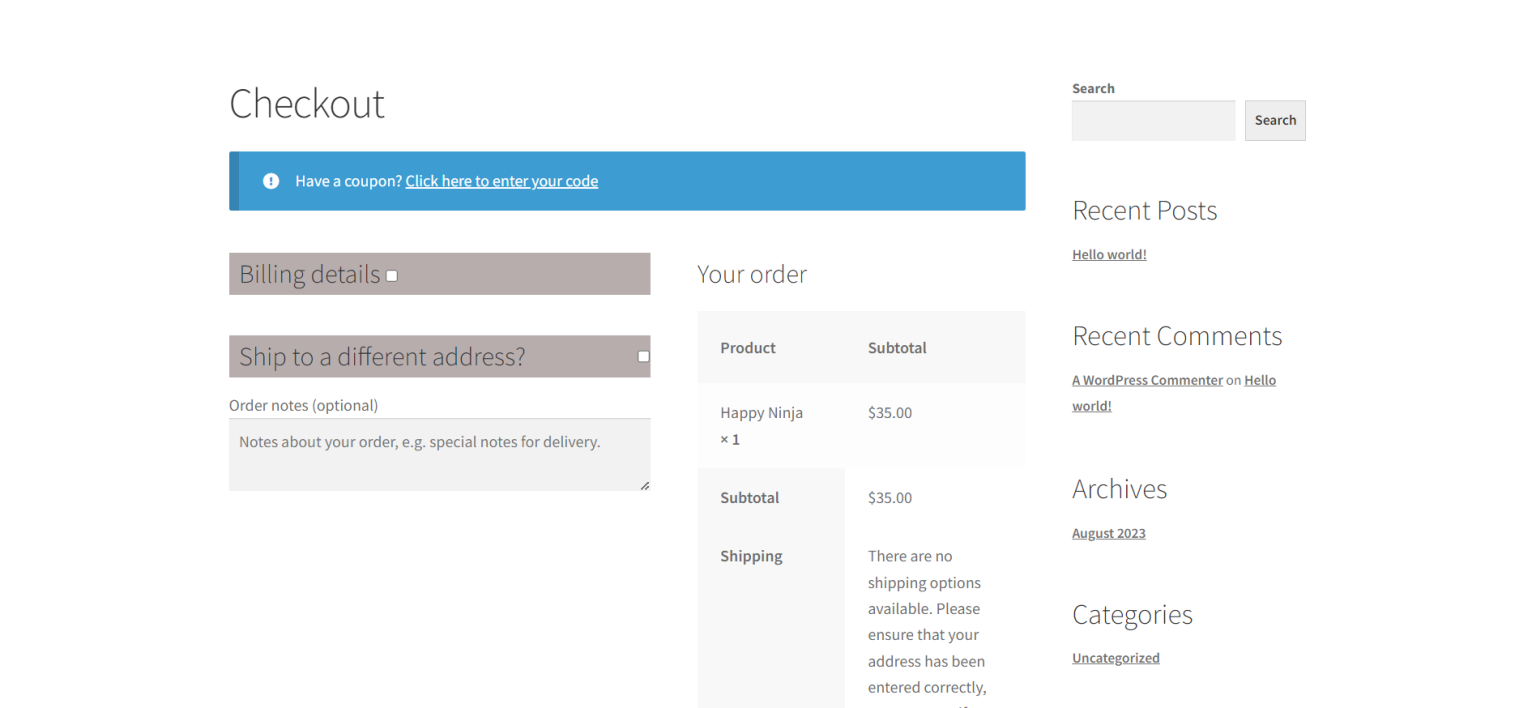The image size is (1536, 708).
Task: Open the Hello world! recent post
Action: pyautogui.click(x=1109, y=254)
